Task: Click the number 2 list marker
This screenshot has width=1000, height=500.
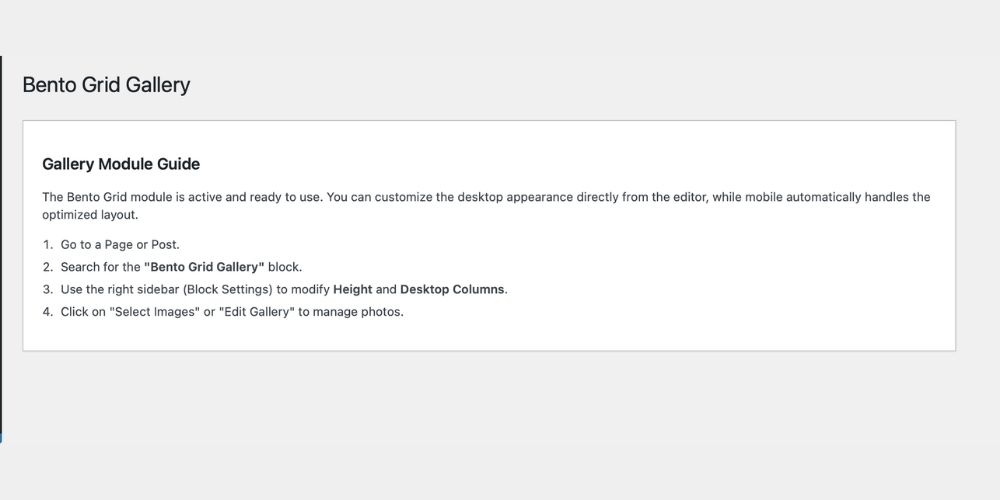Action: pos(47,267)
